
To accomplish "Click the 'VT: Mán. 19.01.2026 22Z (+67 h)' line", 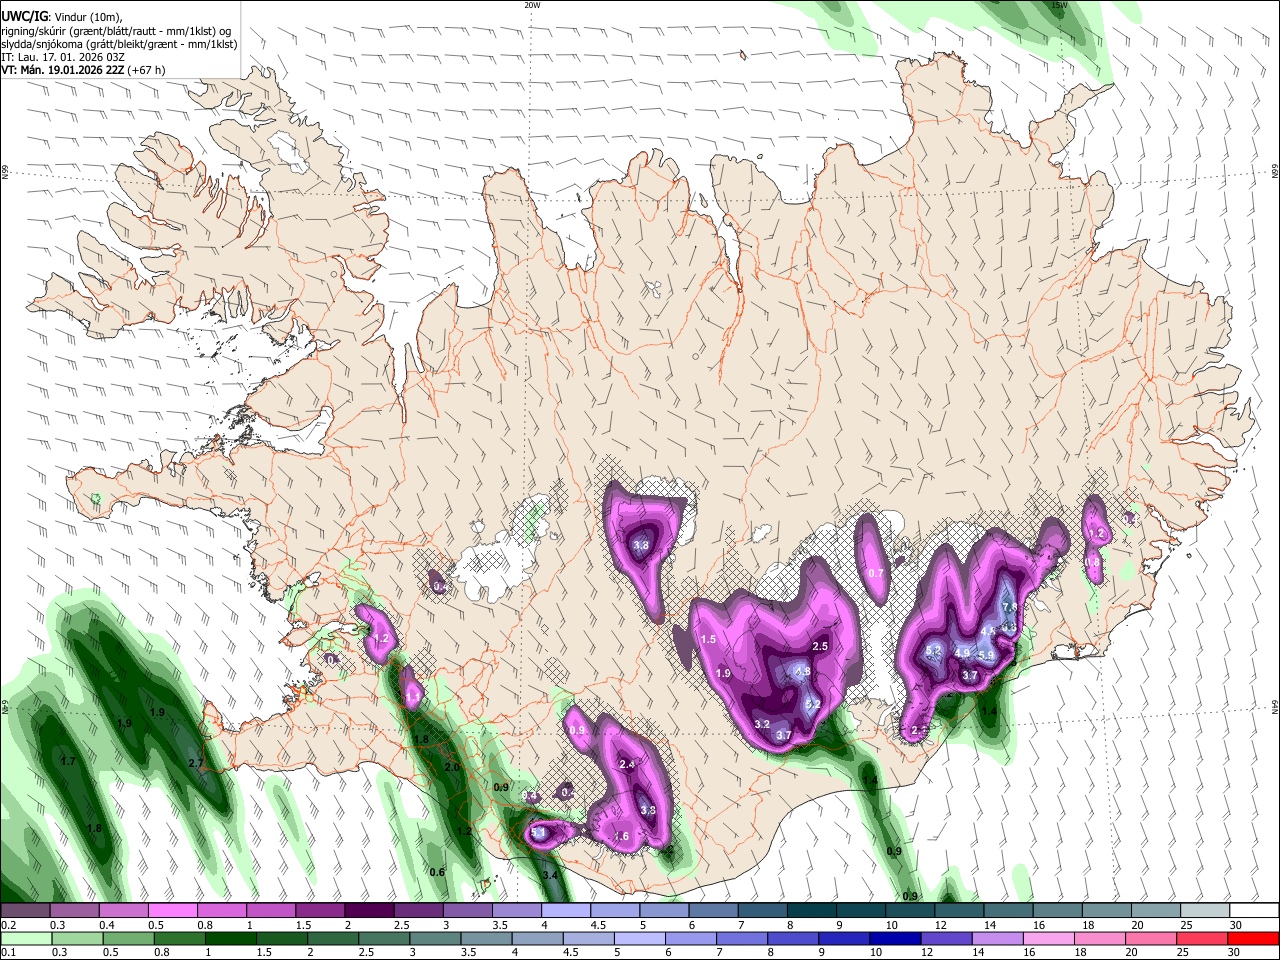I will pos(83,70).
